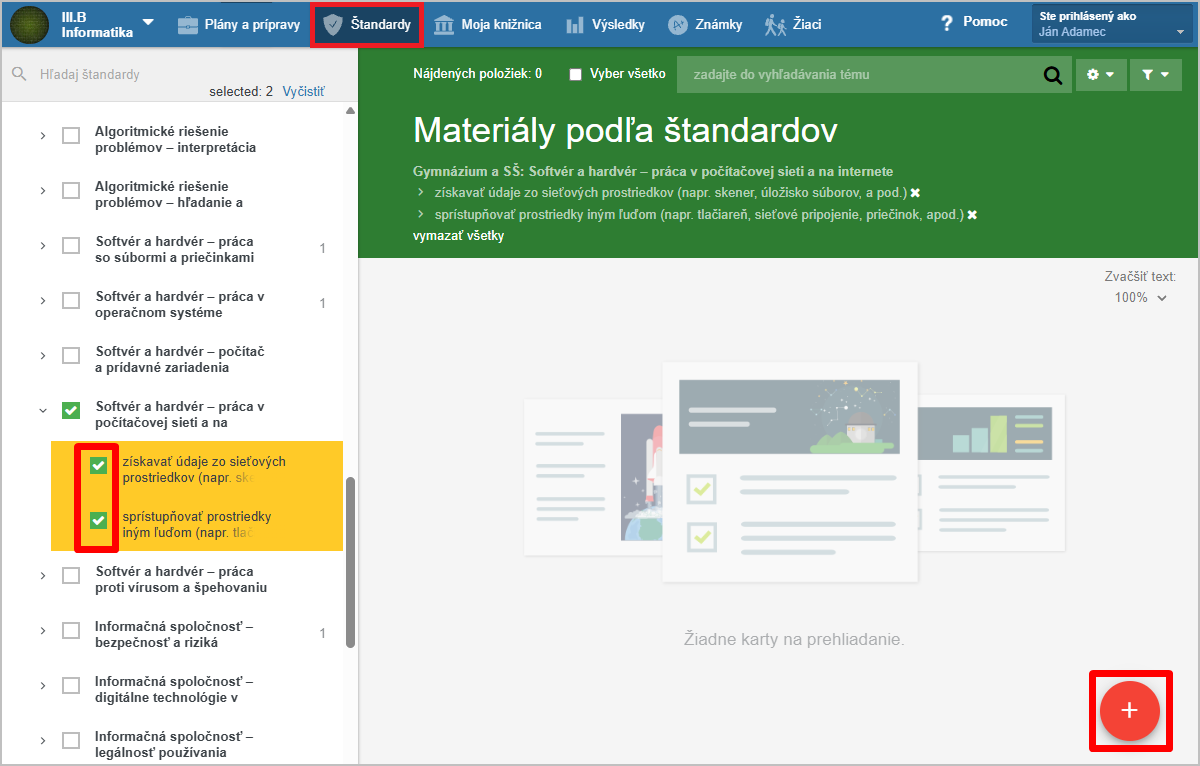Remove the 'sprístupňovať prostriedky' filter with its X

tap(972, 215)
